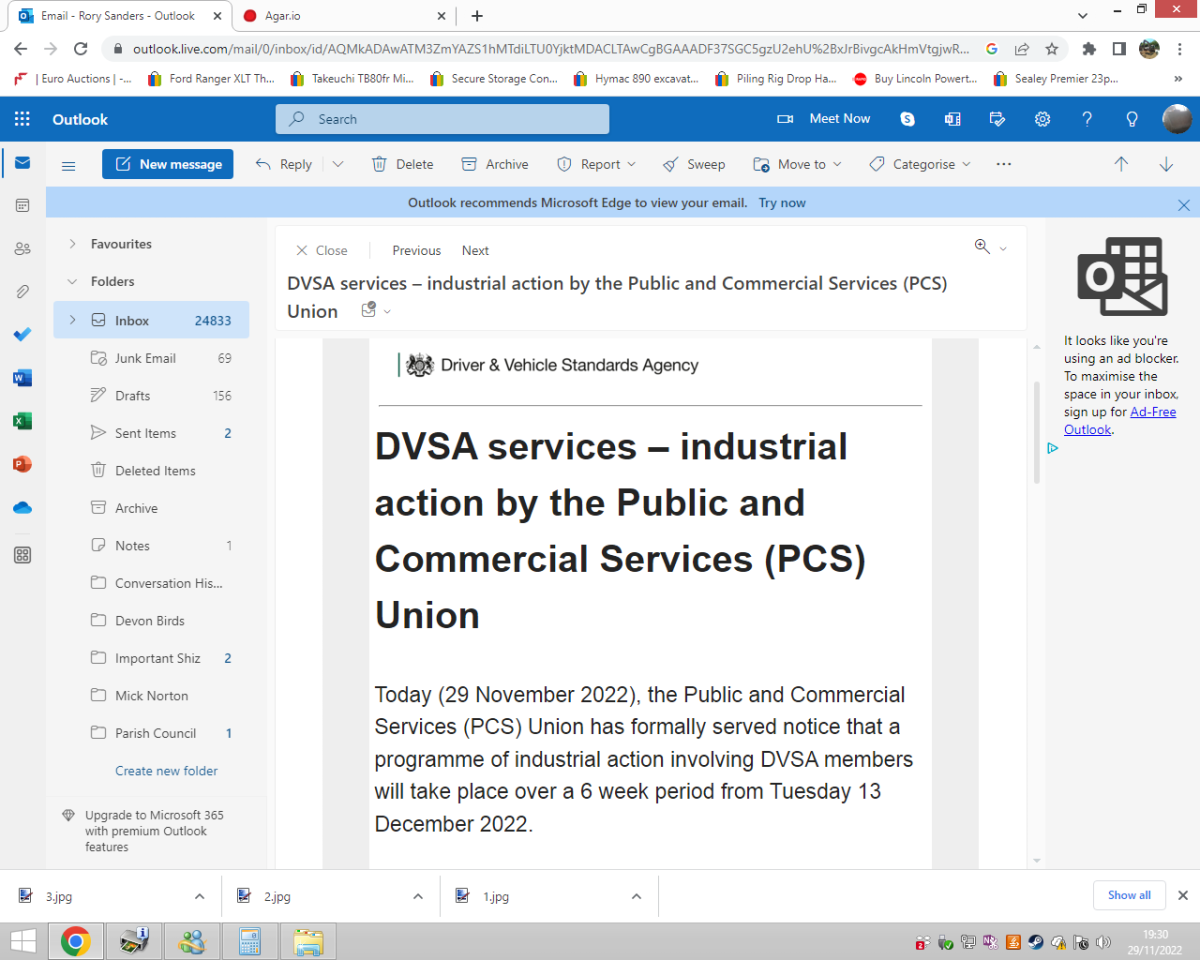
Task: Expand Inbox subfolders chevron
Action: click(72, 320)
